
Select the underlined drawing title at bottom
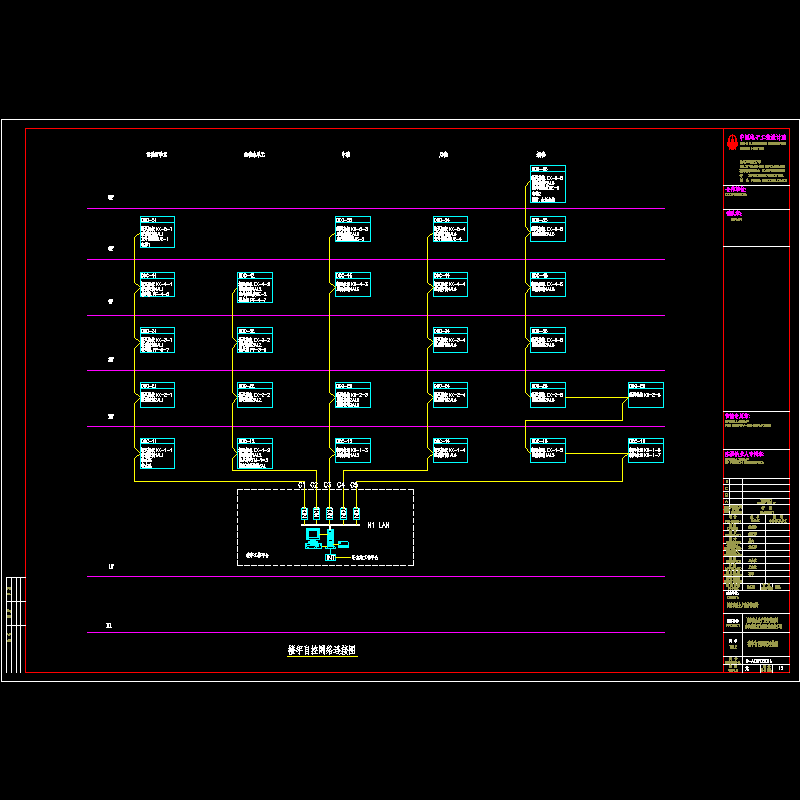(321, 650)
